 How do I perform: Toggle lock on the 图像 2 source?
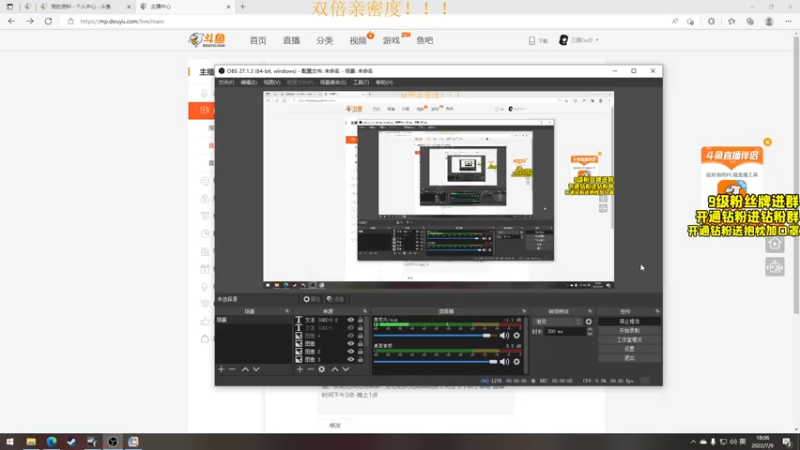point(360,352)
